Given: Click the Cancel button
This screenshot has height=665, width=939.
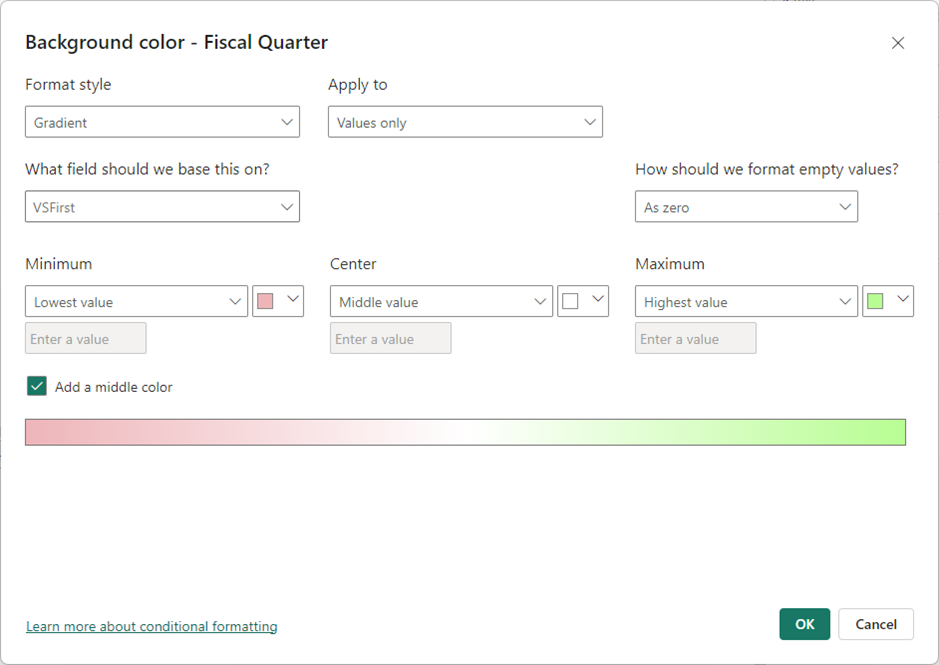Looking at the screenshot, I should 876,624.
